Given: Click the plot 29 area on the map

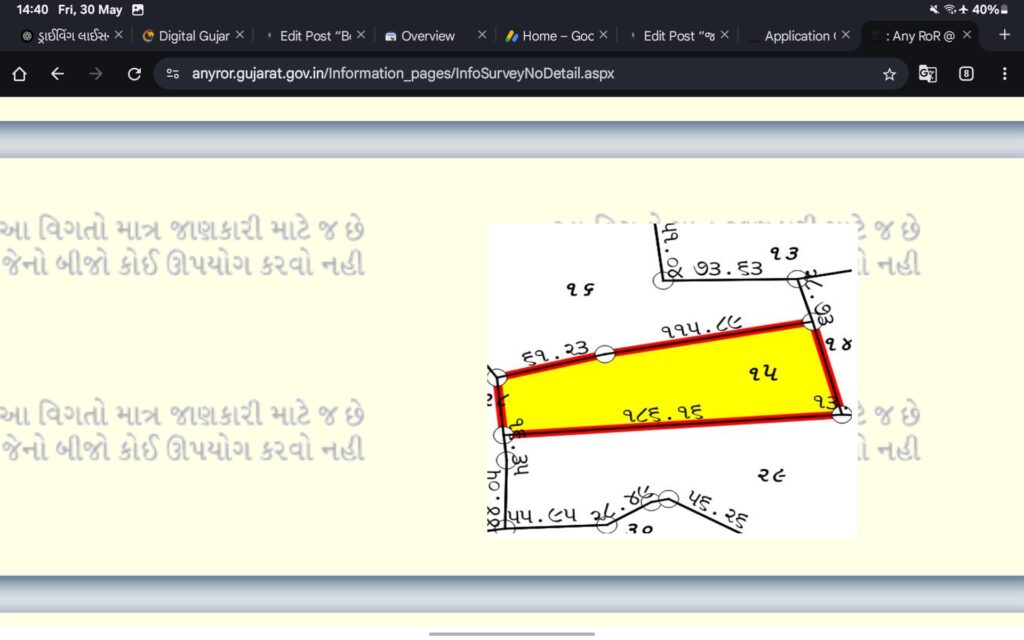Looking at the screenshot, I should [x=770, y=476].
